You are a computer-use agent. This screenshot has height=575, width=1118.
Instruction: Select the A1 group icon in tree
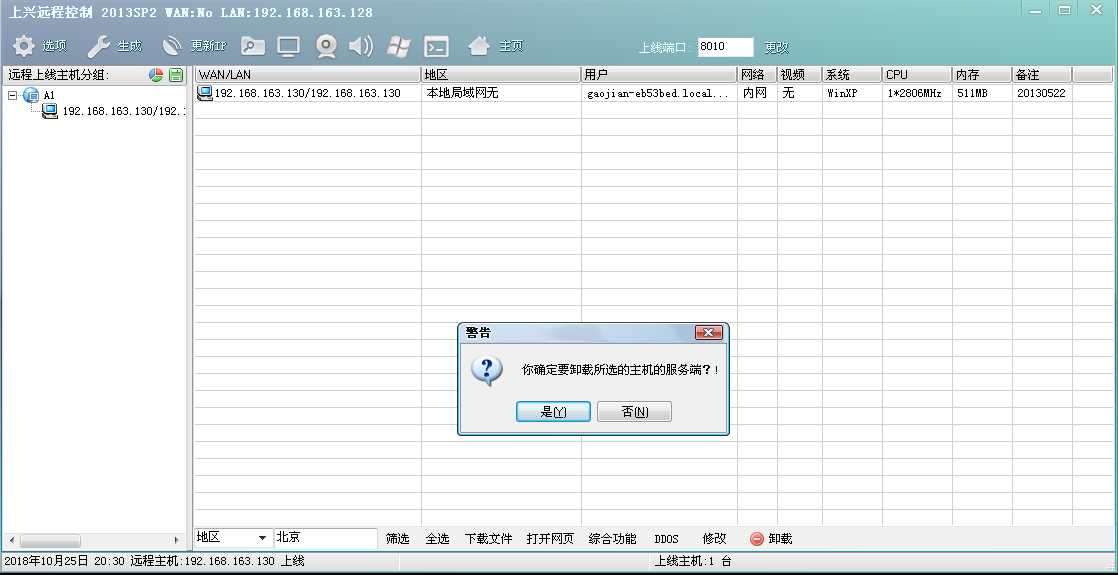[31, 95]
